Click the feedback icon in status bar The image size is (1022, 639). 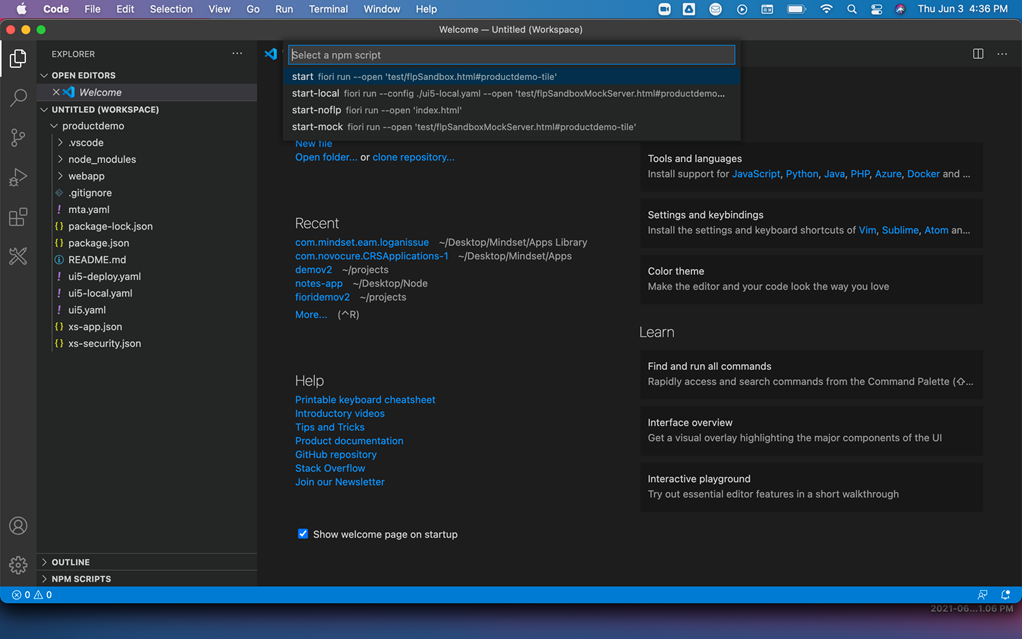[x=982, y=595]
